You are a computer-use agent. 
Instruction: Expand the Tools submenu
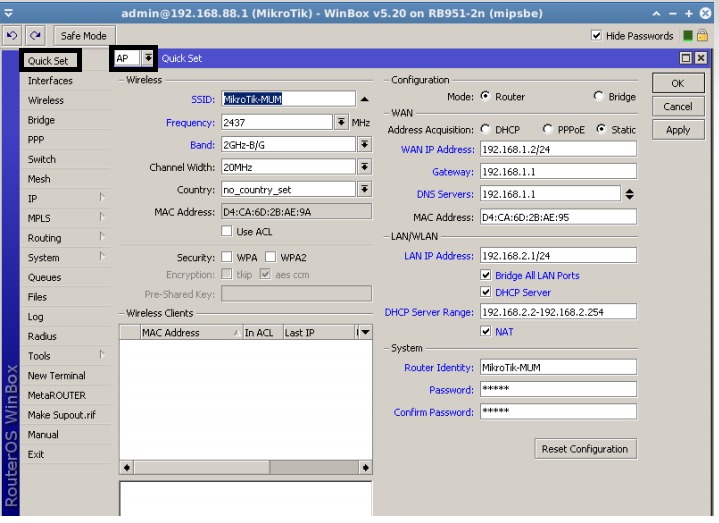[x=102, y=355]
